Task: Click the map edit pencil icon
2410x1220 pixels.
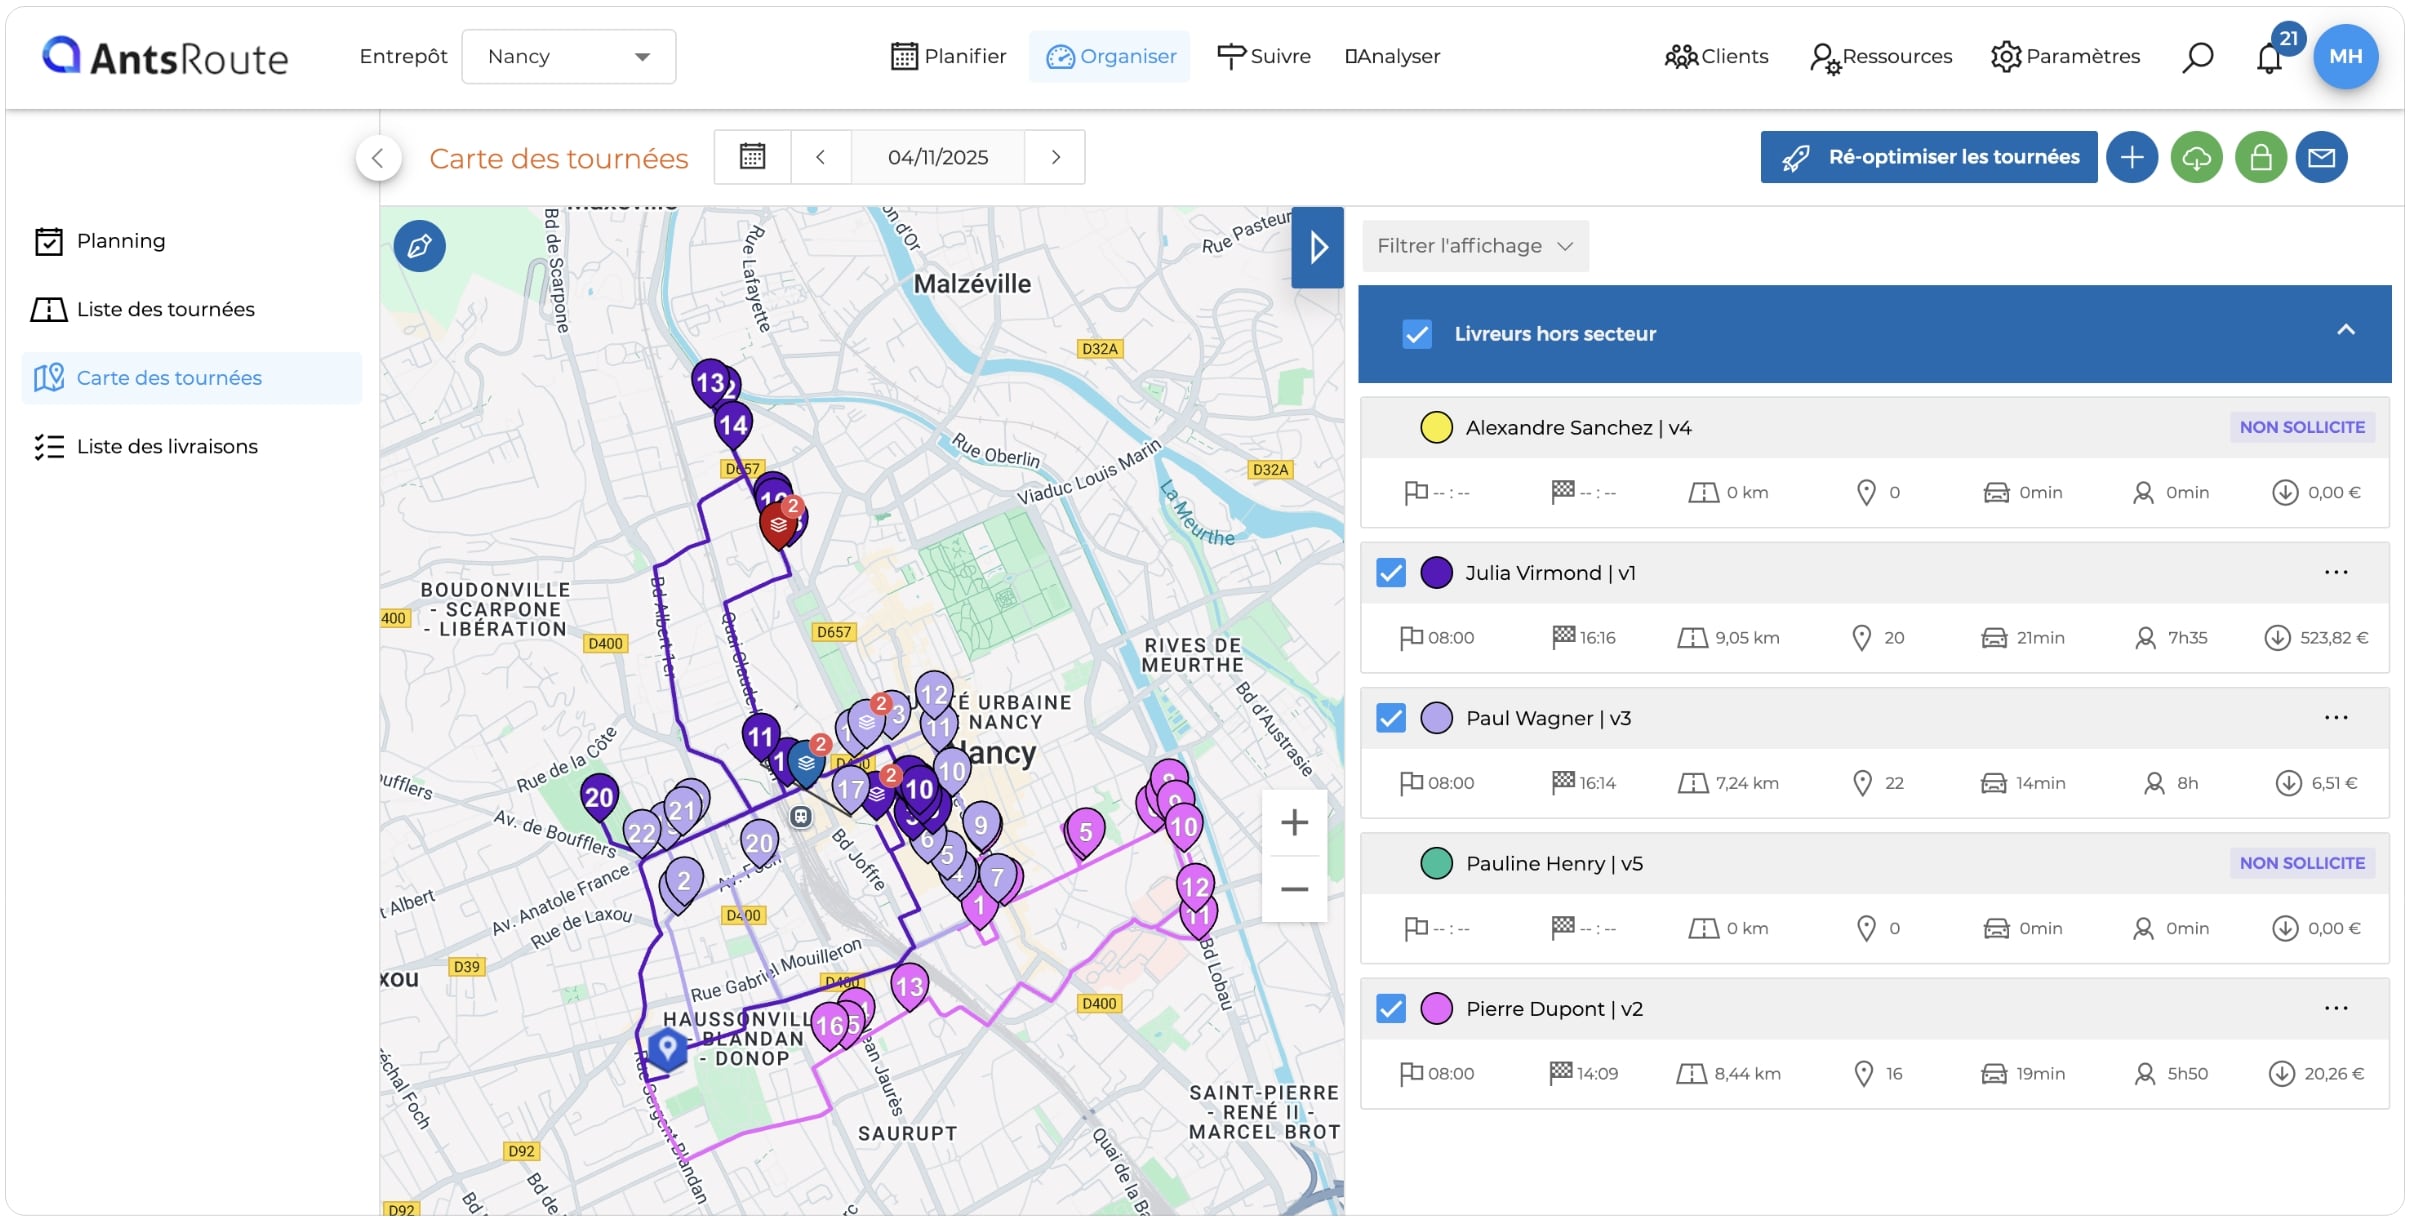Action: click(419, 246)
